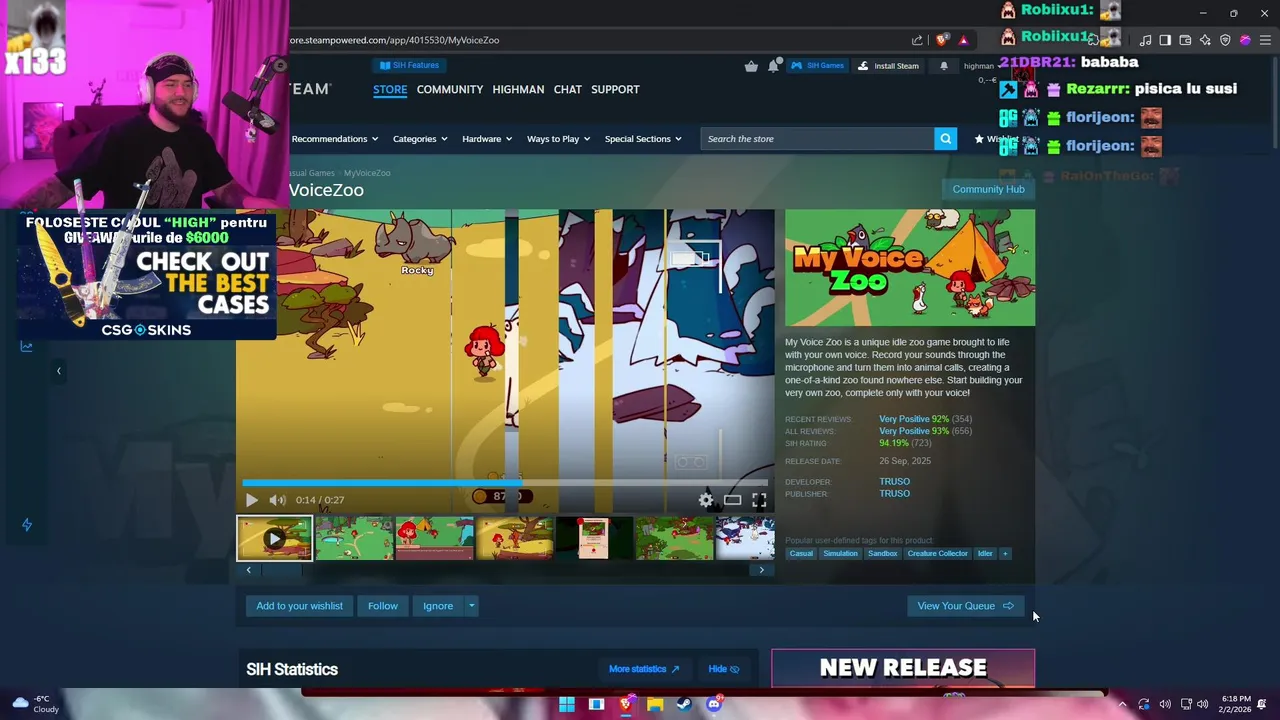Expand the Hardware dropdown
The width and height of the screenshot is (1280, 720).
[x=487, y=139]
